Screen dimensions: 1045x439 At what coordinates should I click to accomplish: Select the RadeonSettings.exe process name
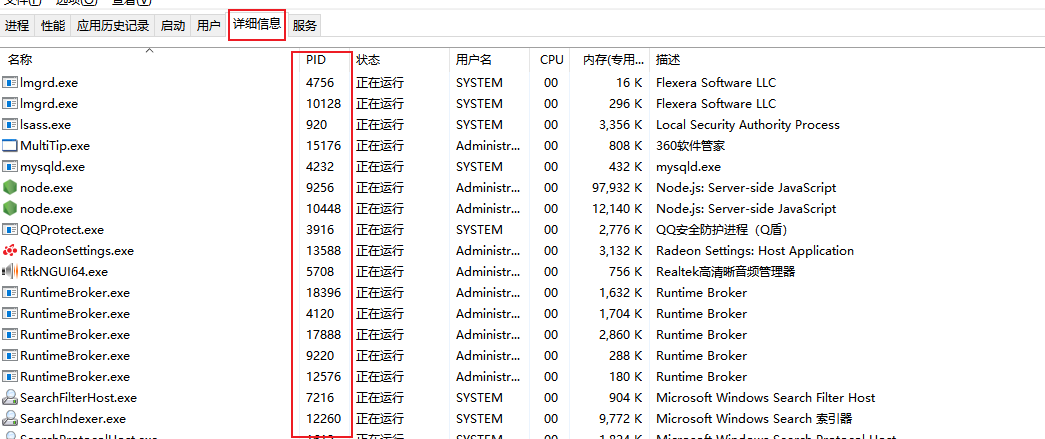pos(77,251)
